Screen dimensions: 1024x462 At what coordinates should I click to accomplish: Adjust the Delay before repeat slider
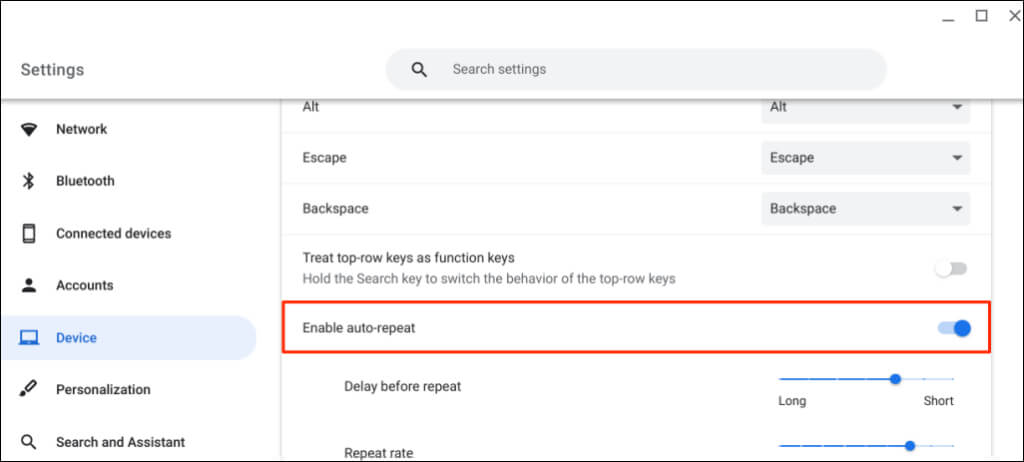(896, 379)
